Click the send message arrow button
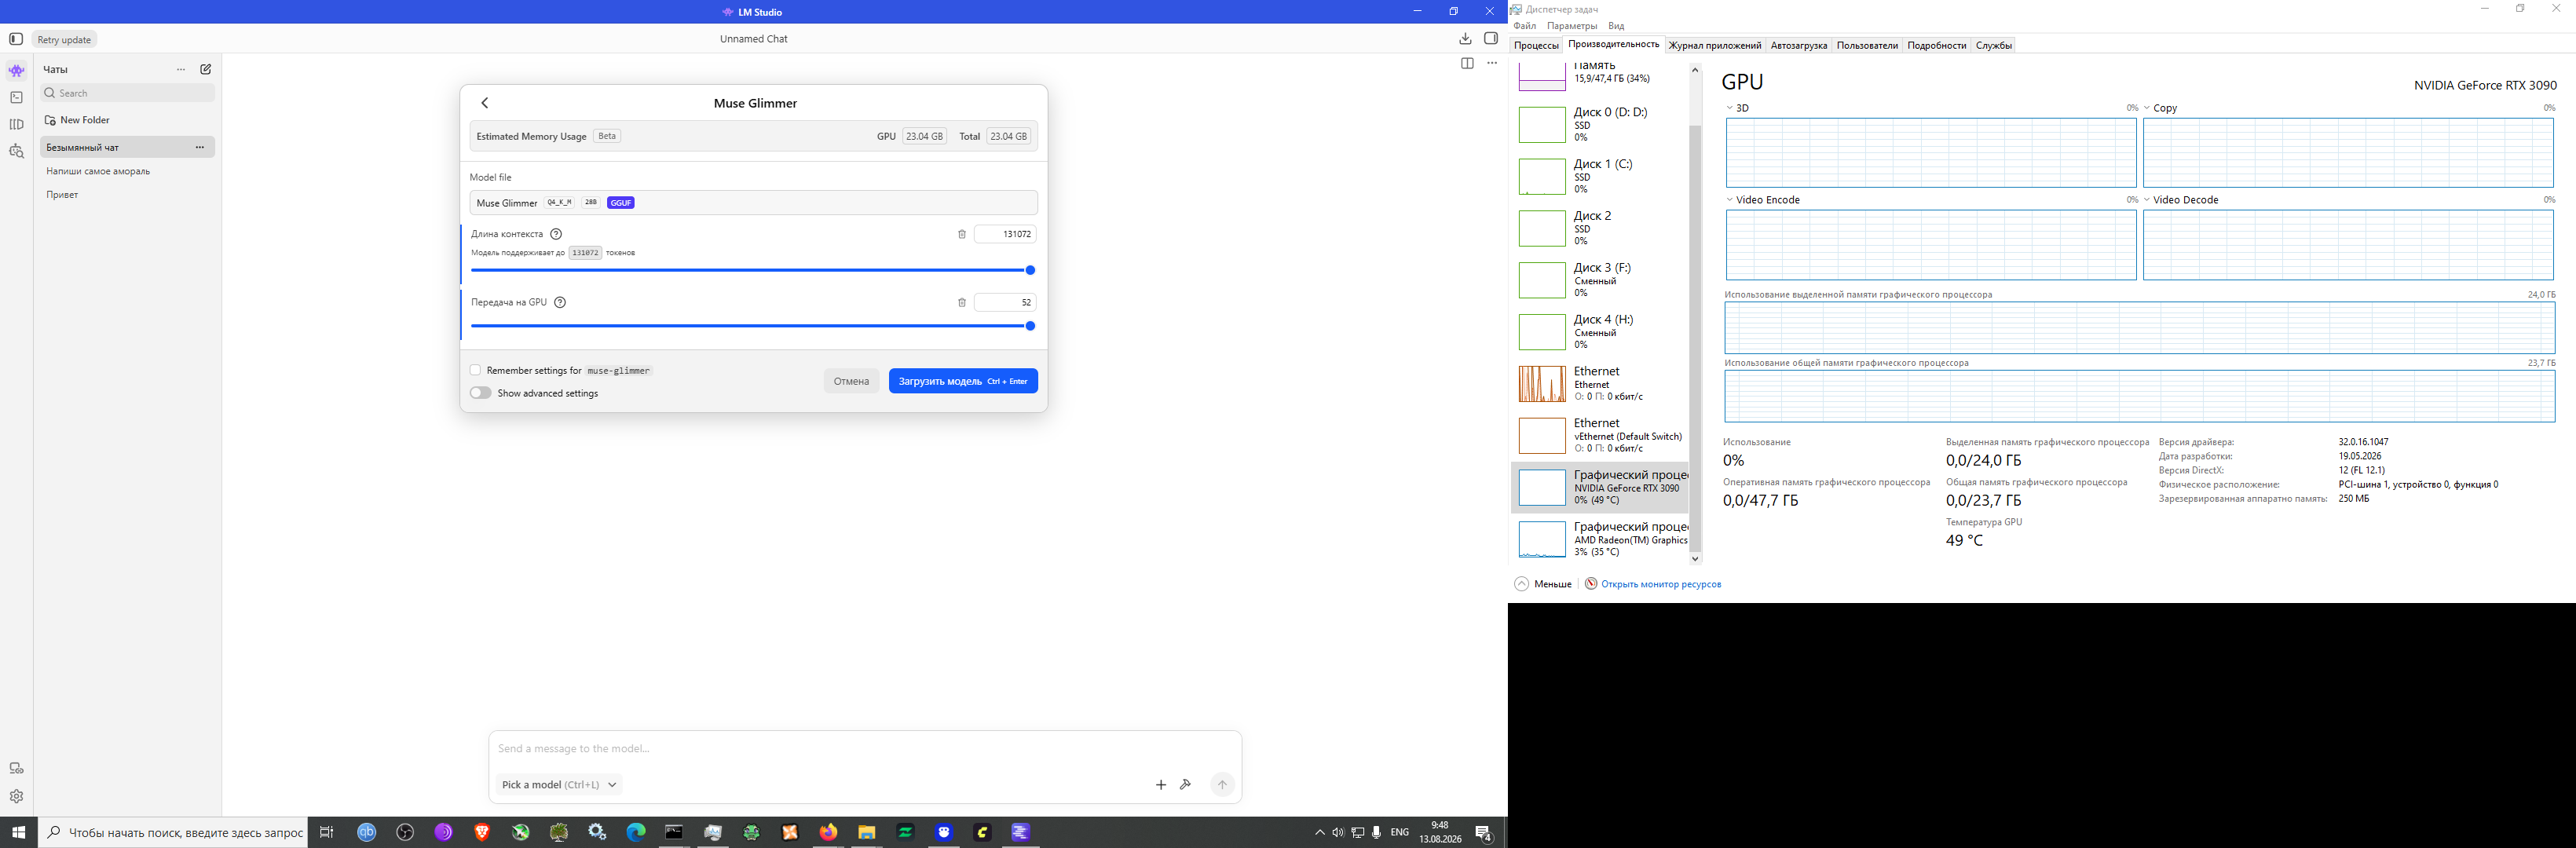The height and width of the screenshot is (848, 2576). (x=1222, y=785)
